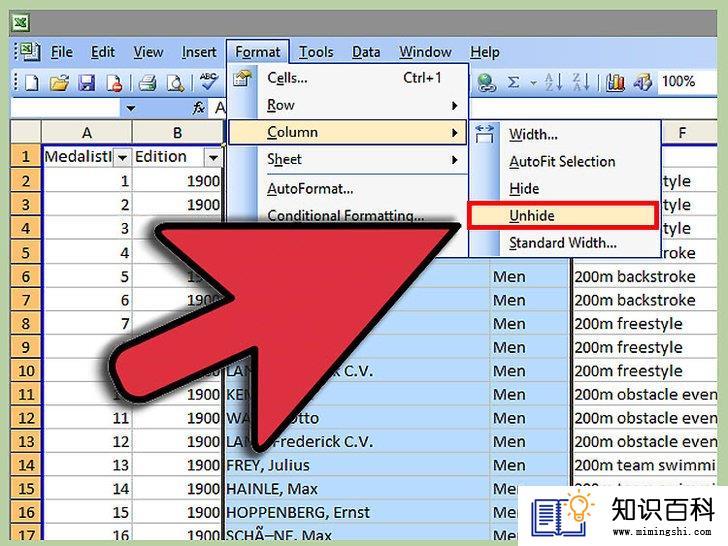Click cell '200m team swimmi' in row 14
Screen dimensions: 728x546
coord(645,465)
